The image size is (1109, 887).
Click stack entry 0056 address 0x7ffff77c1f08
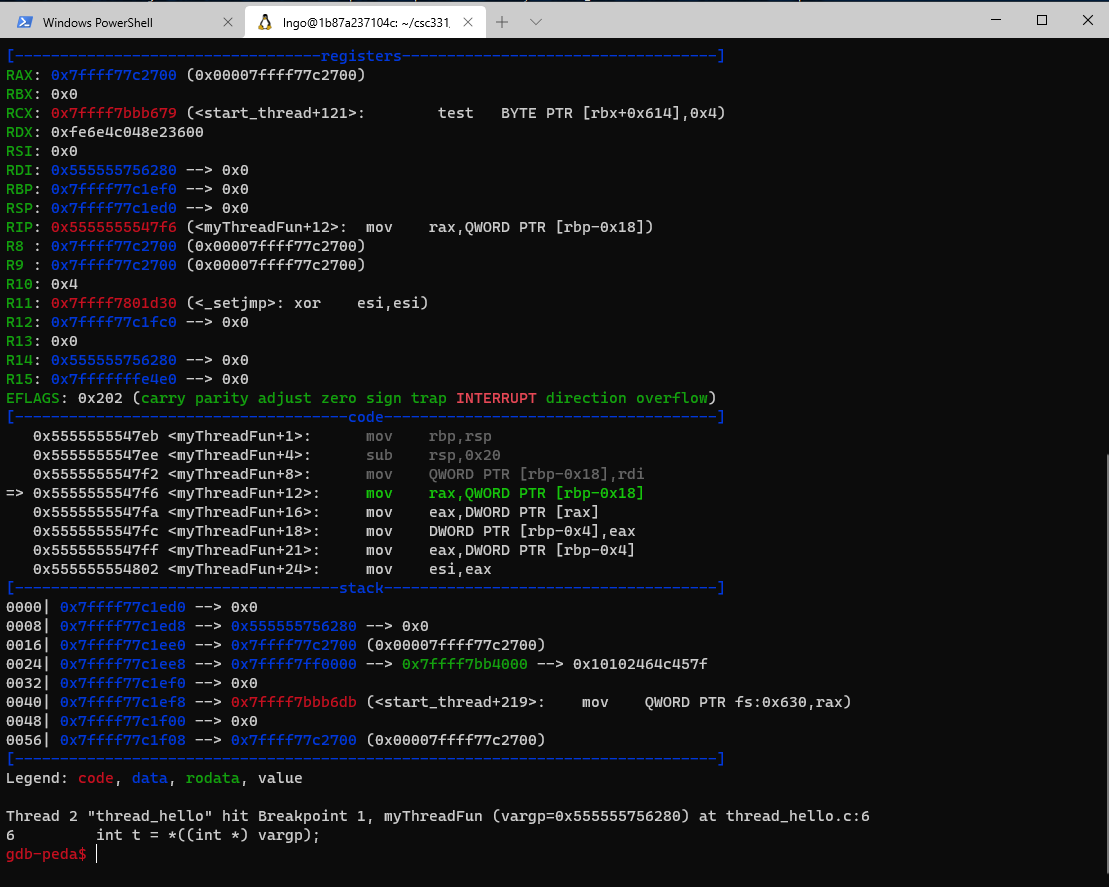(x=122, y=741)
